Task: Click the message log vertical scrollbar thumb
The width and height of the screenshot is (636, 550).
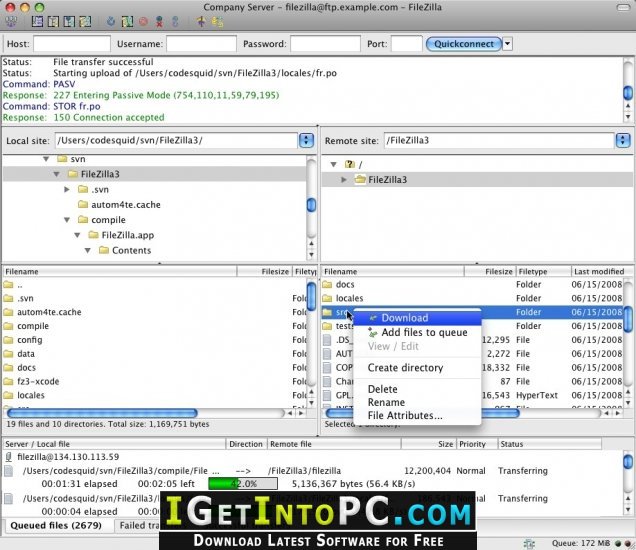Action: 628,93
